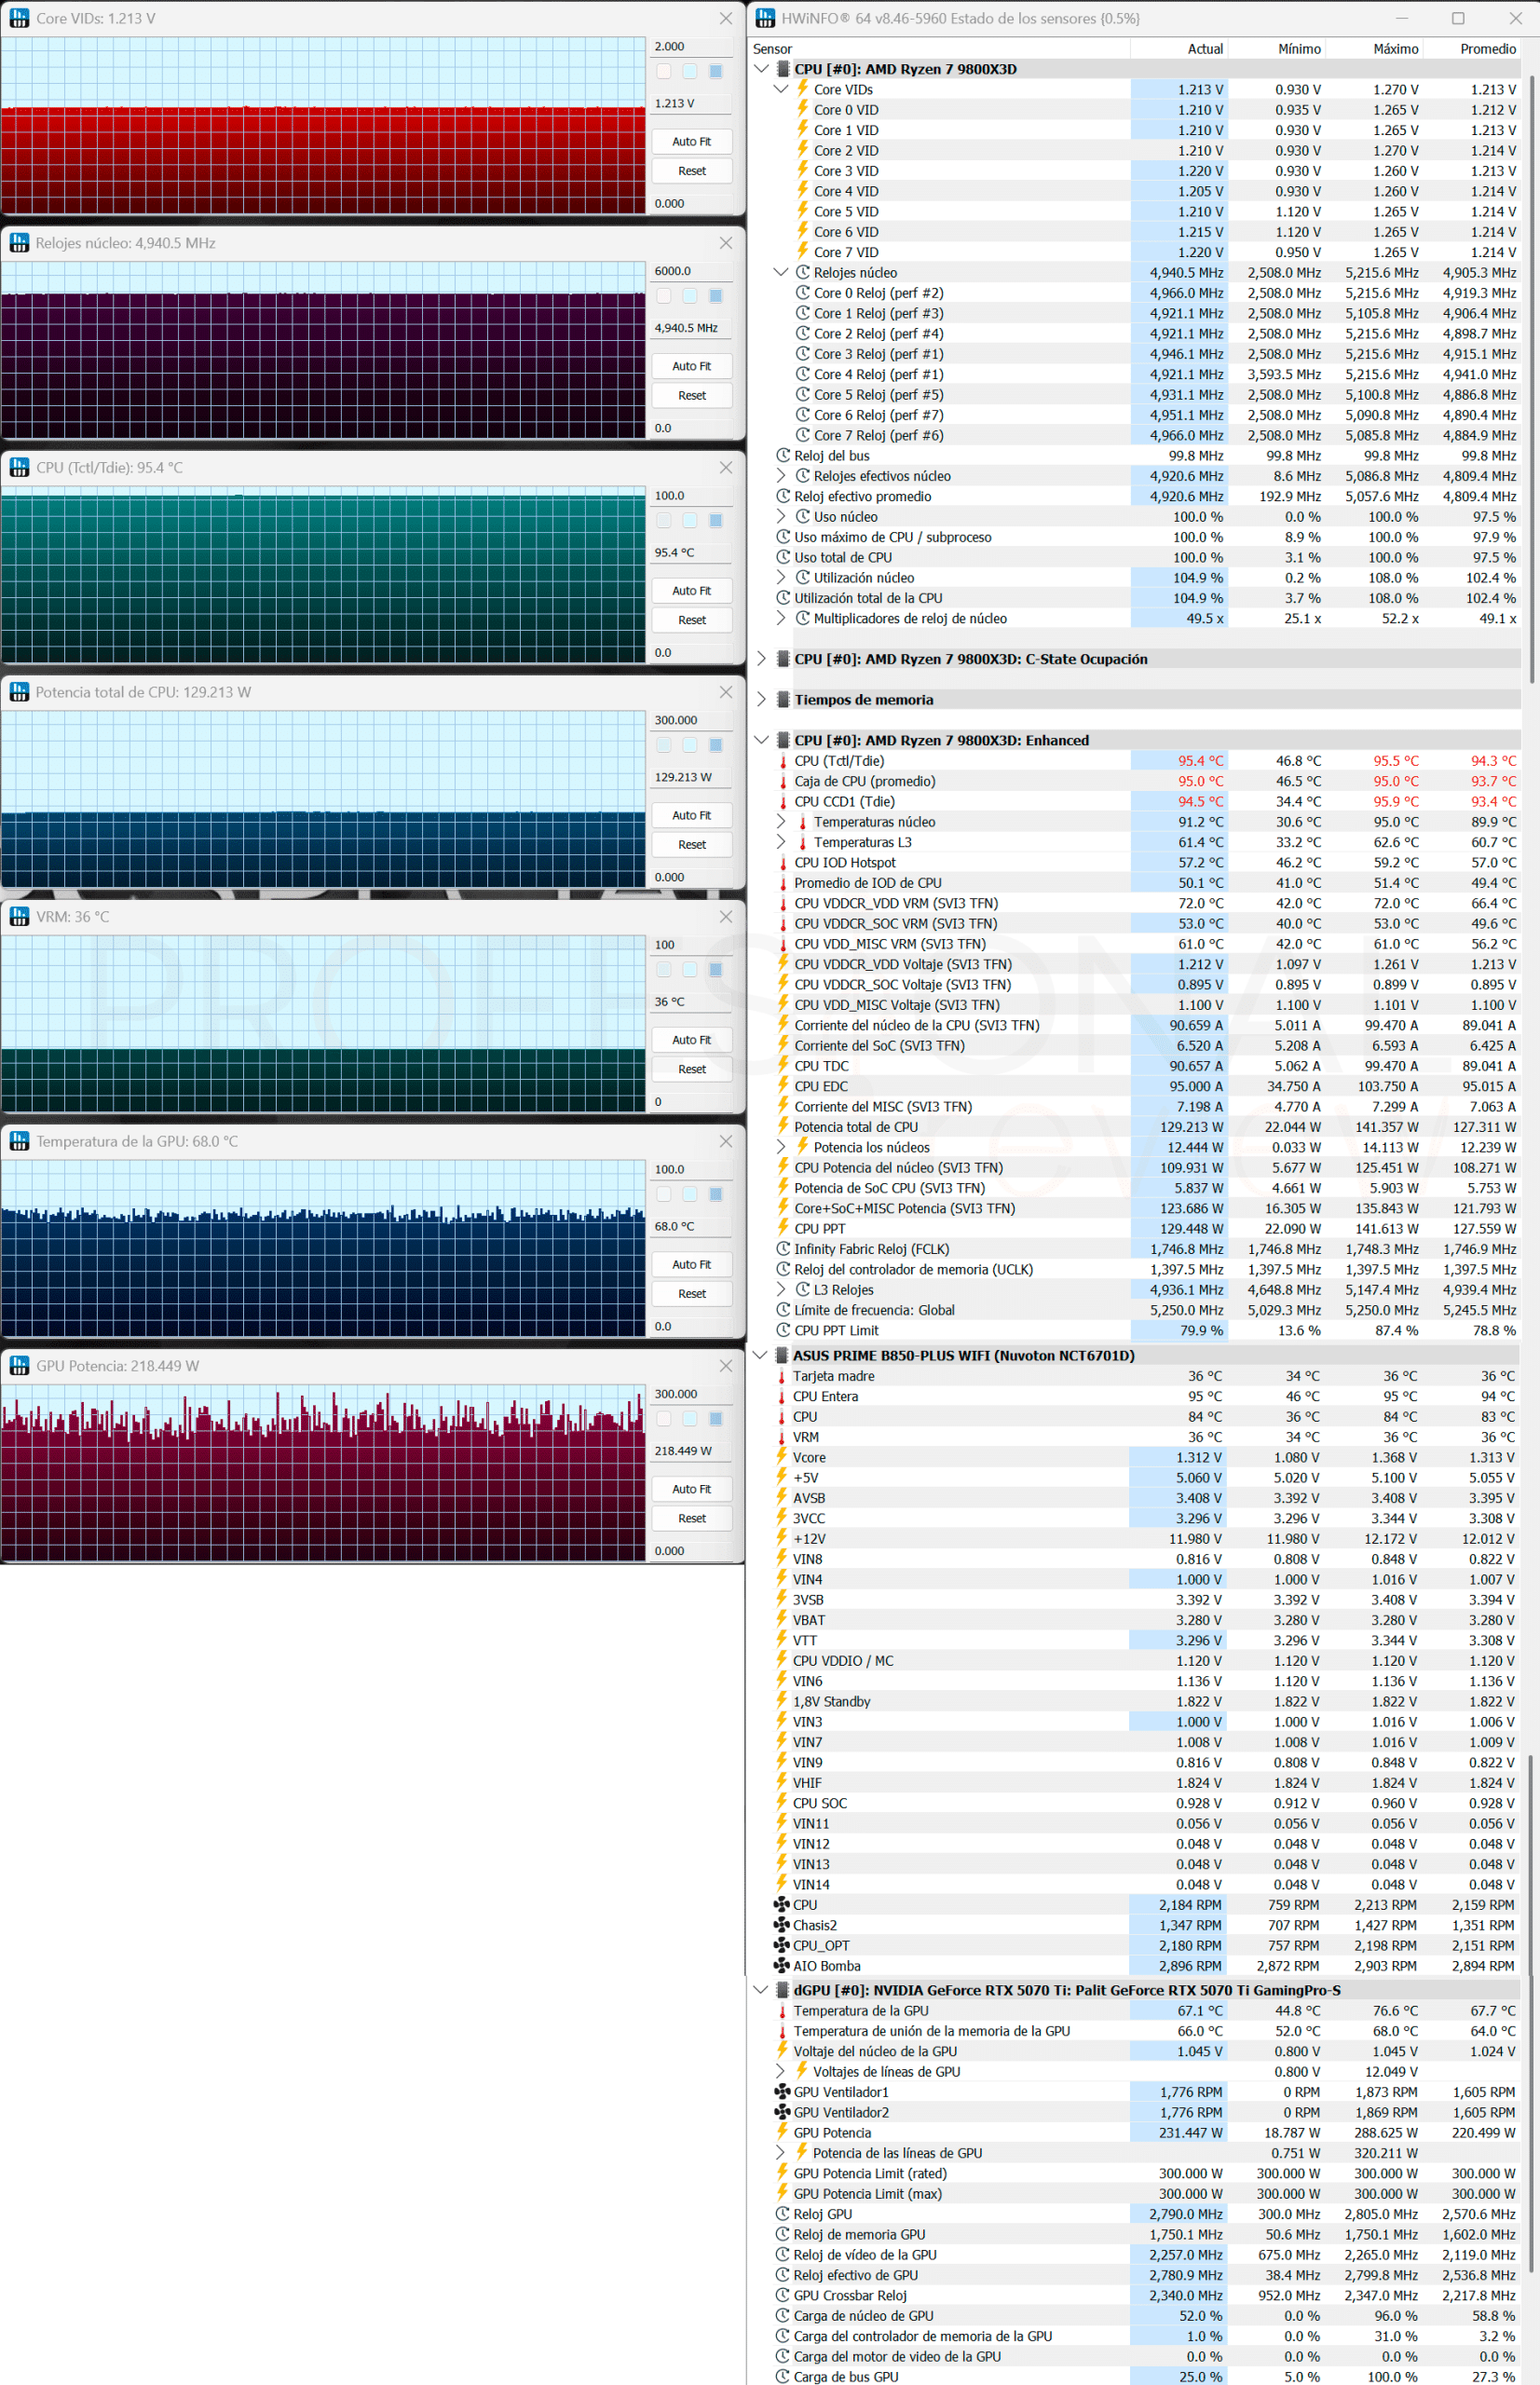This screenshot has height=2385, width=1540.
Task: Click Reset in the Relojes núcleo graph
Action: coord(692,395)
